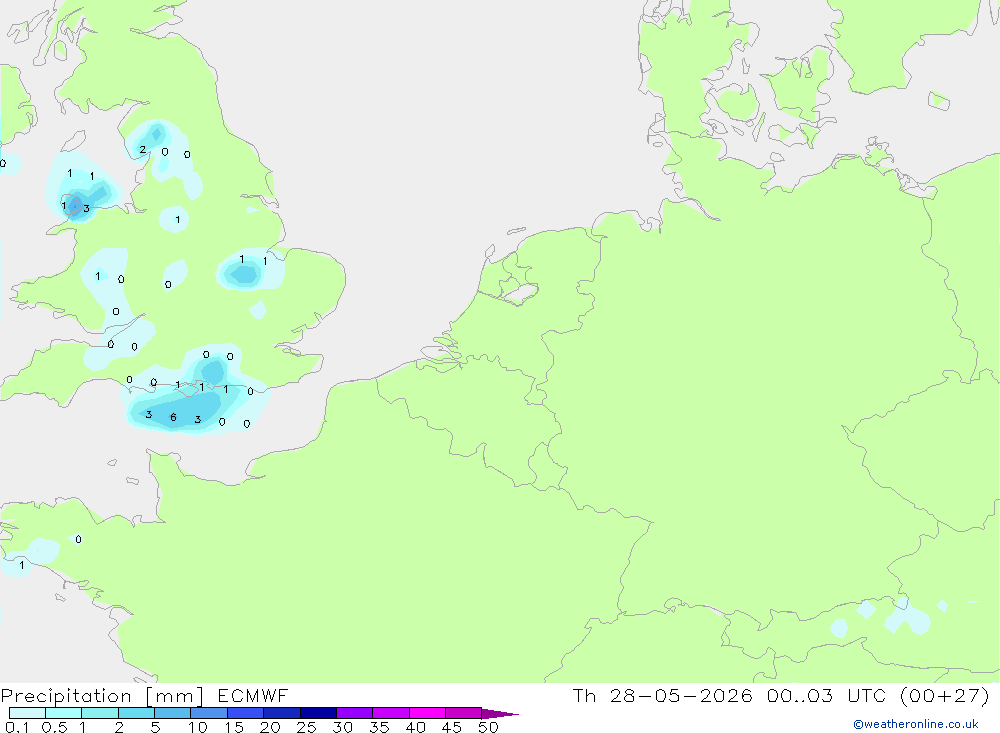Select the 20–25 mm dark blue swatch
The image size is (1000, 733).
(282, 713)
